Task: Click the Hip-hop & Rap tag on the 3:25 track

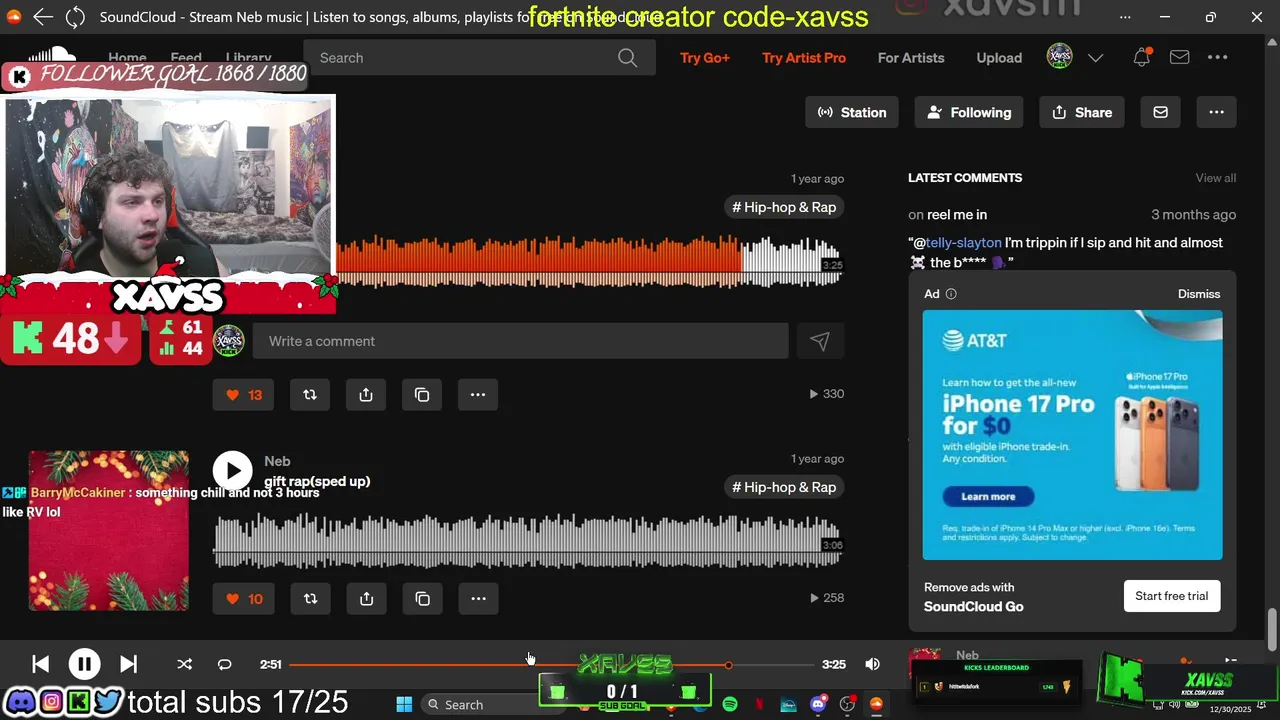Action: point(784,207)
